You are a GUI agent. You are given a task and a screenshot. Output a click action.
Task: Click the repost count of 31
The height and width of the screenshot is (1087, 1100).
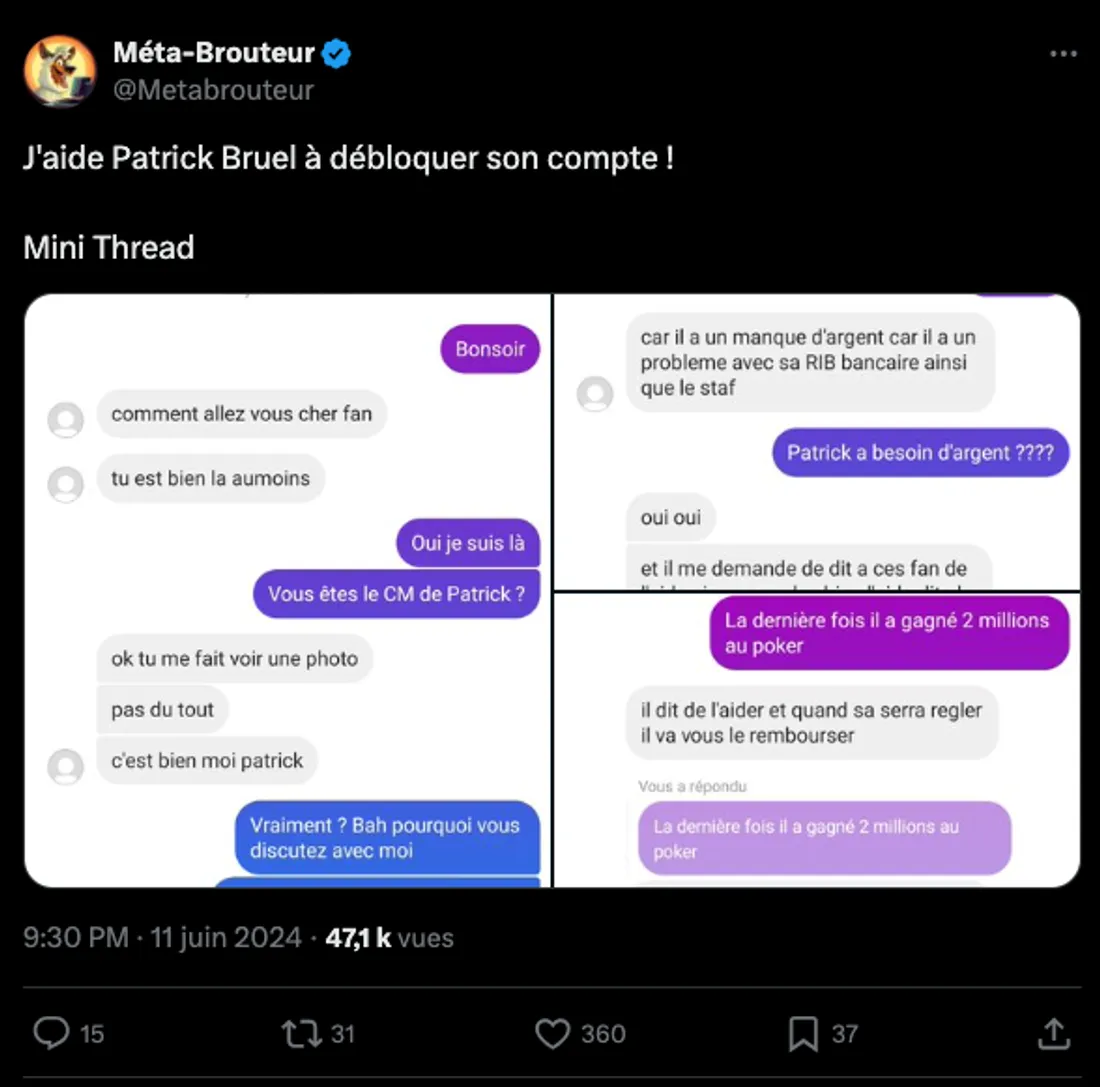click(x=343, y=1034)
